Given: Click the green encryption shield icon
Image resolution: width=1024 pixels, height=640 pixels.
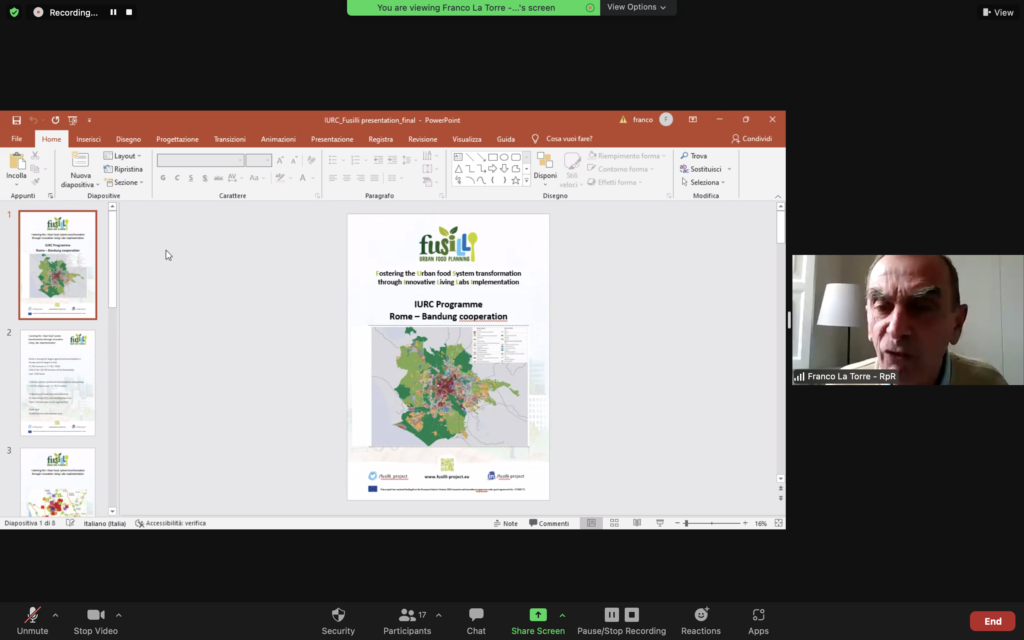Looking at the screenshot, I should (14, 12).
